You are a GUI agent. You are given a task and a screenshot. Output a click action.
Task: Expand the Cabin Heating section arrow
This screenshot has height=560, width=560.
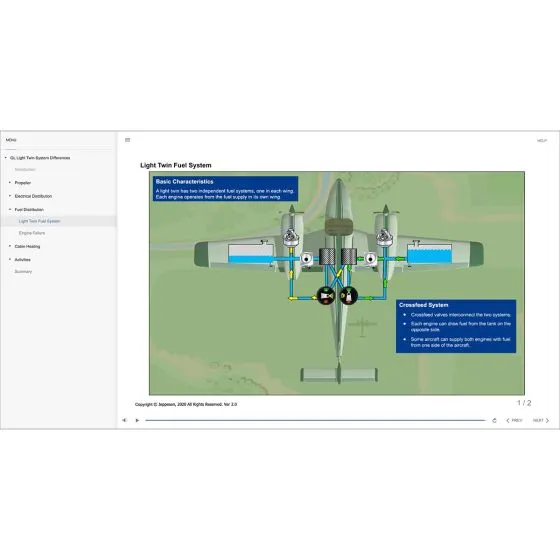coord(10,246)
